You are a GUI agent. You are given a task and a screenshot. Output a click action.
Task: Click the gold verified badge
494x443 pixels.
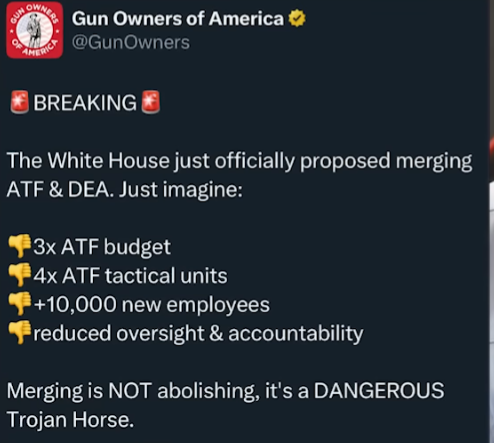click(297, 18)
